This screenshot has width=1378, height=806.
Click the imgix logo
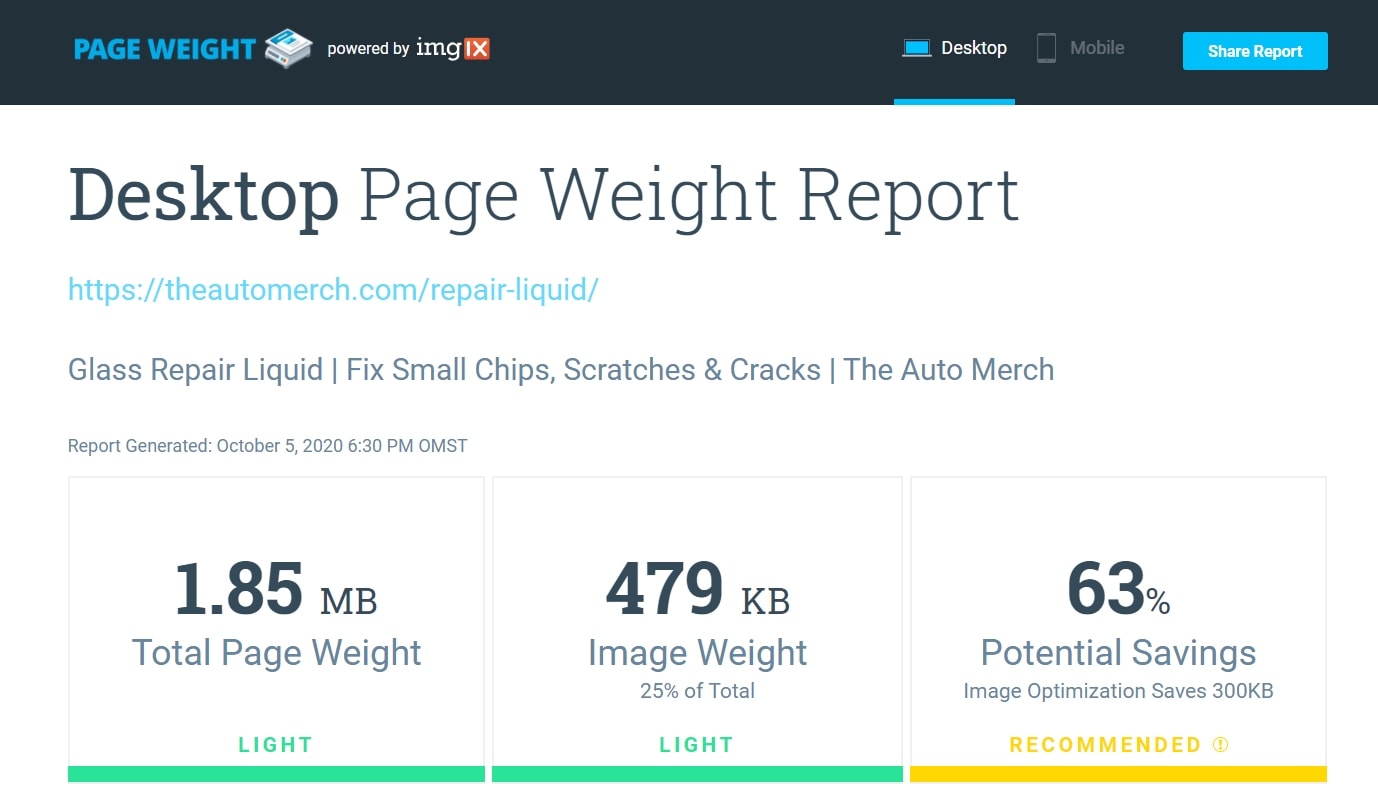tap(453, 48)
